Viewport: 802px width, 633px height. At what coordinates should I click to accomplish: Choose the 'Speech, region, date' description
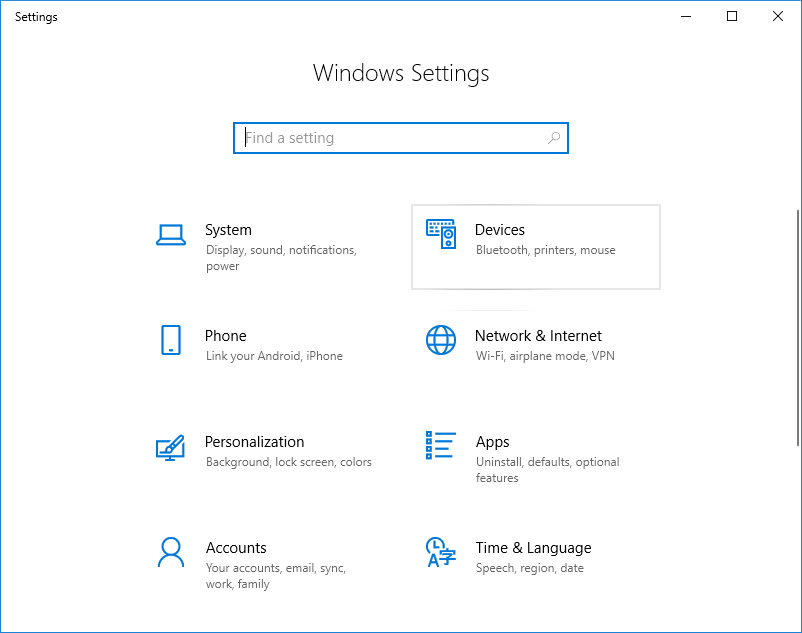(530, 568)
